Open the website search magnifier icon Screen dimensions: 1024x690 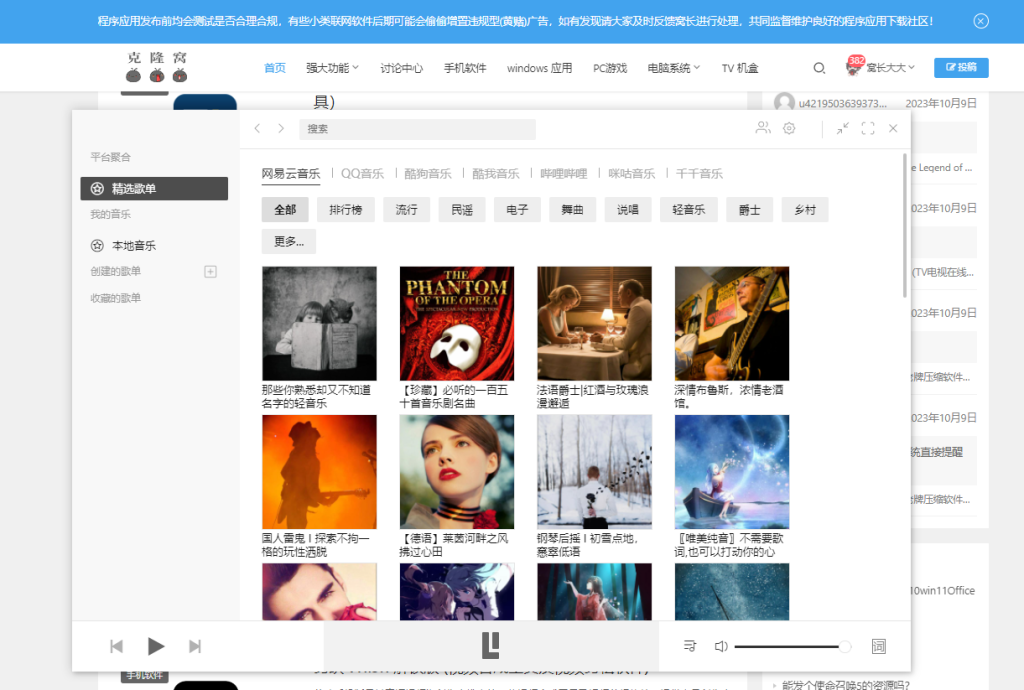(819, 68)
